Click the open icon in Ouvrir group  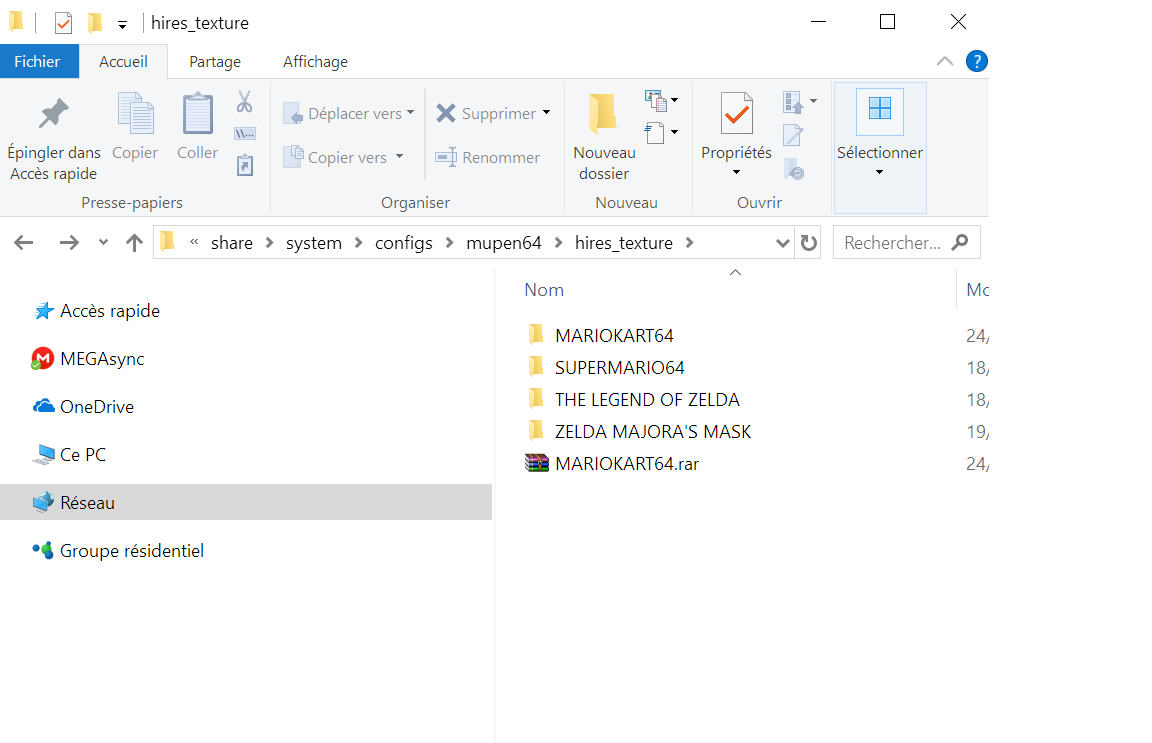[x=793, y=102]
